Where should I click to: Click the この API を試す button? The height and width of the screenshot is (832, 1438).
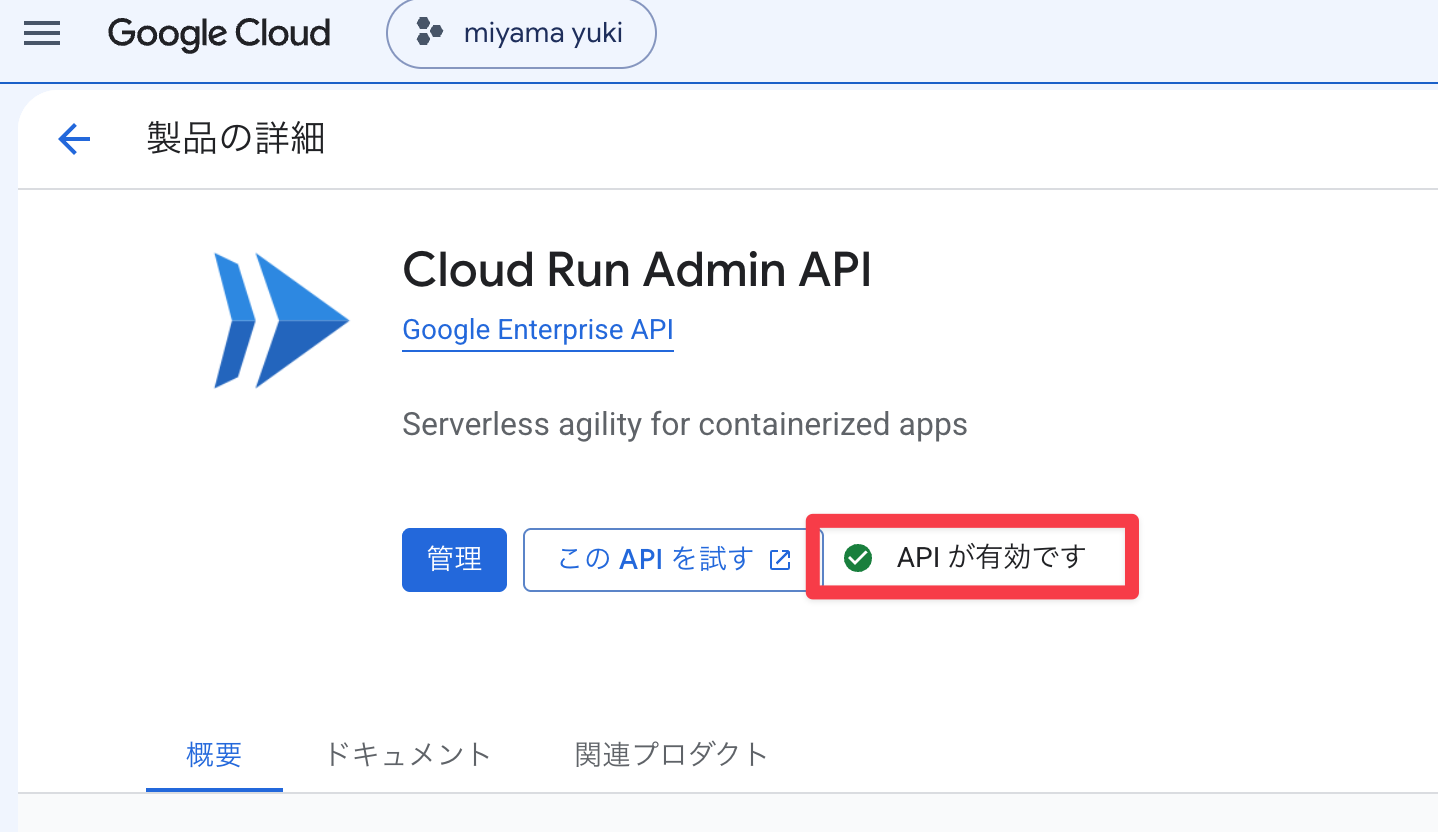pos(674,560)
